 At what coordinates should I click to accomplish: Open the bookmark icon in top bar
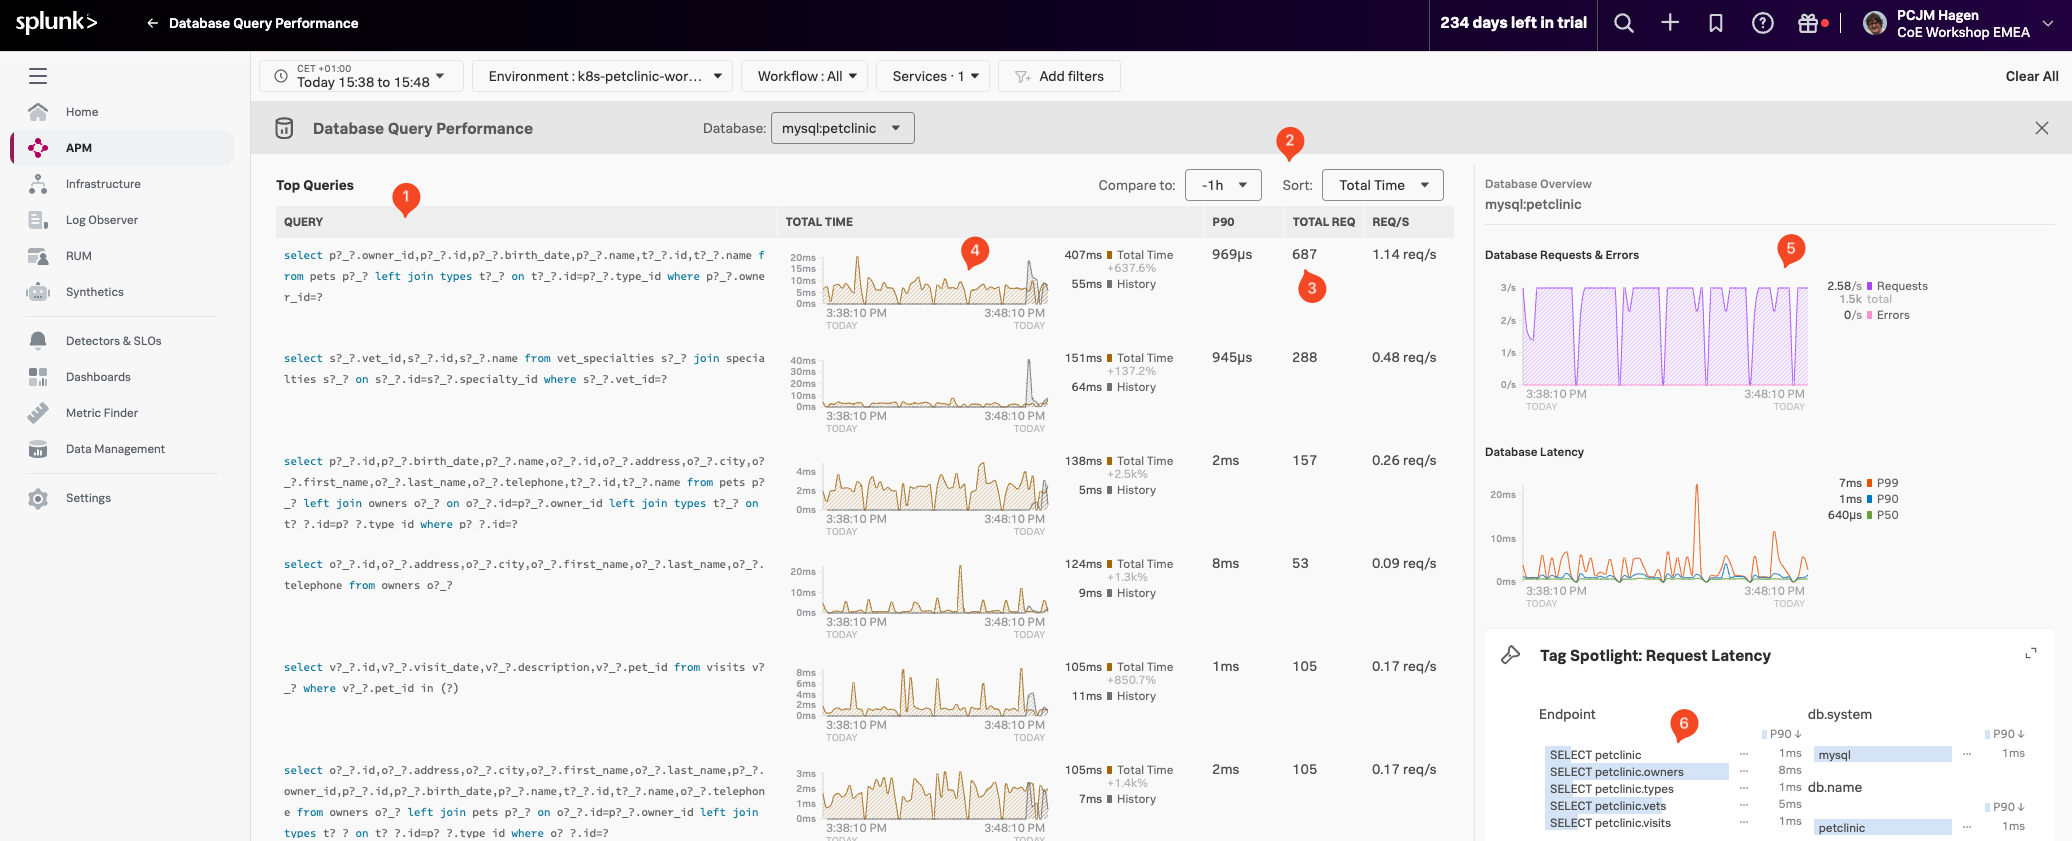pyautogui.click(x=1716, y=23)
